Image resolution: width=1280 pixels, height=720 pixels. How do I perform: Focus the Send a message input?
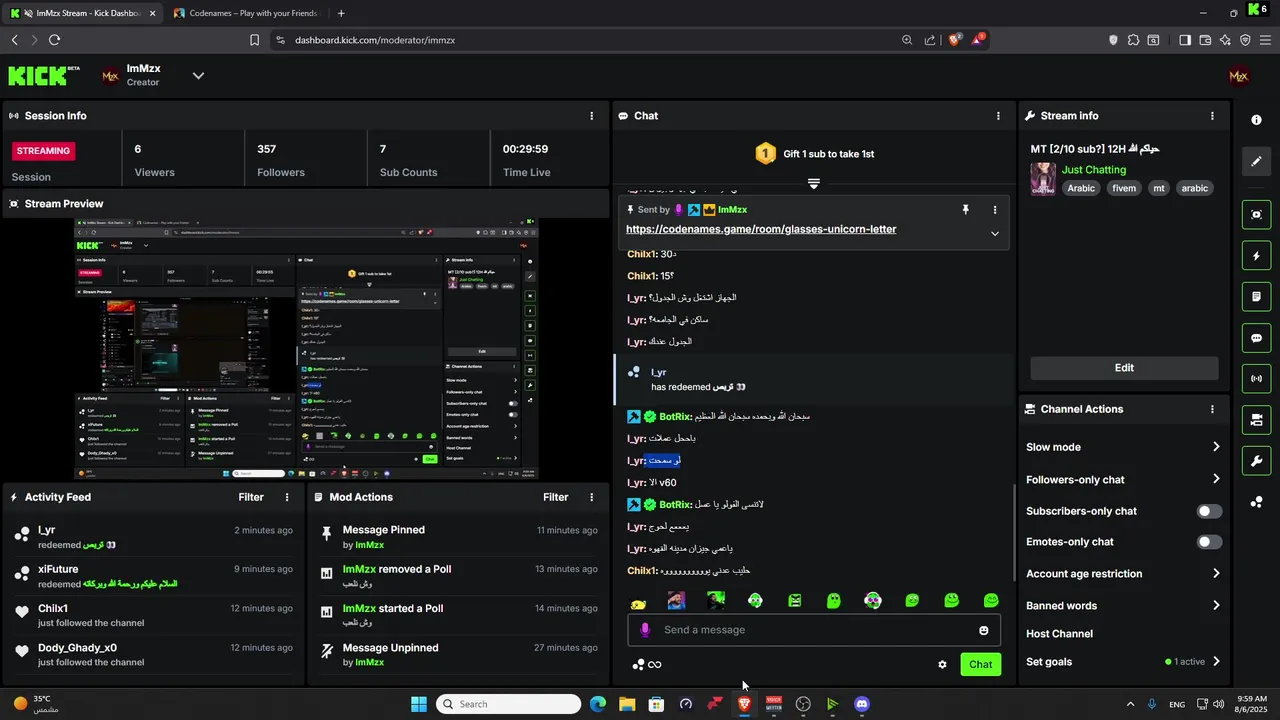pyautogui.click(x=815, y=630)
